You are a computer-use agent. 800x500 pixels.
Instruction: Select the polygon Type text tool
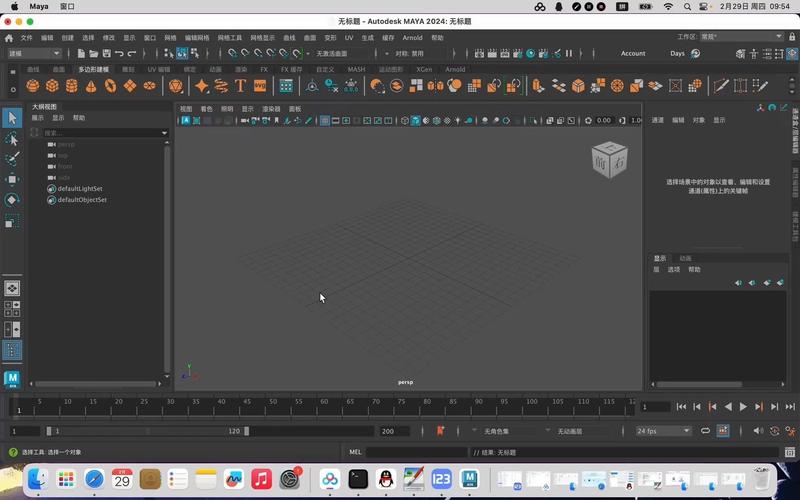coord(240,86)
